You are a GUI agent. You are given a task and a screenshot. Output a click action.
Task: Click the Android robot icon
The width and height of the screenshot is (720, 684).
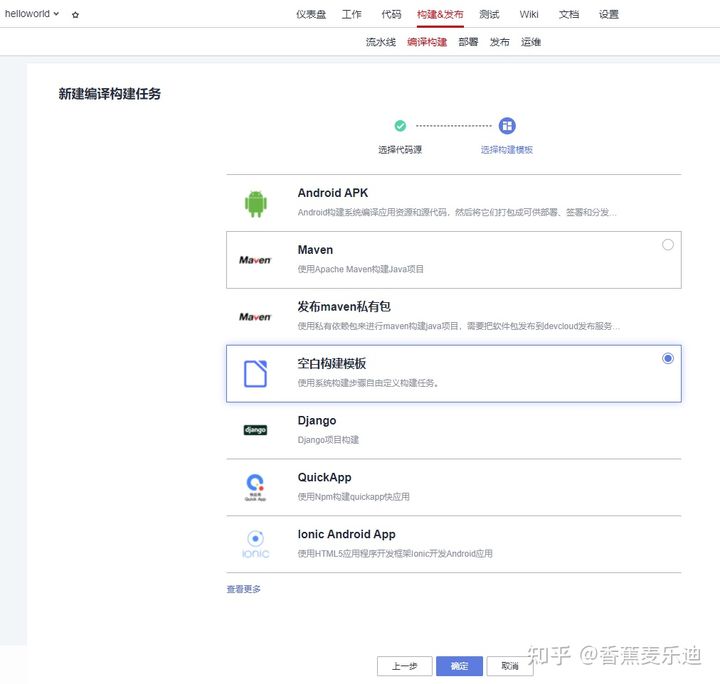(256, 204)
